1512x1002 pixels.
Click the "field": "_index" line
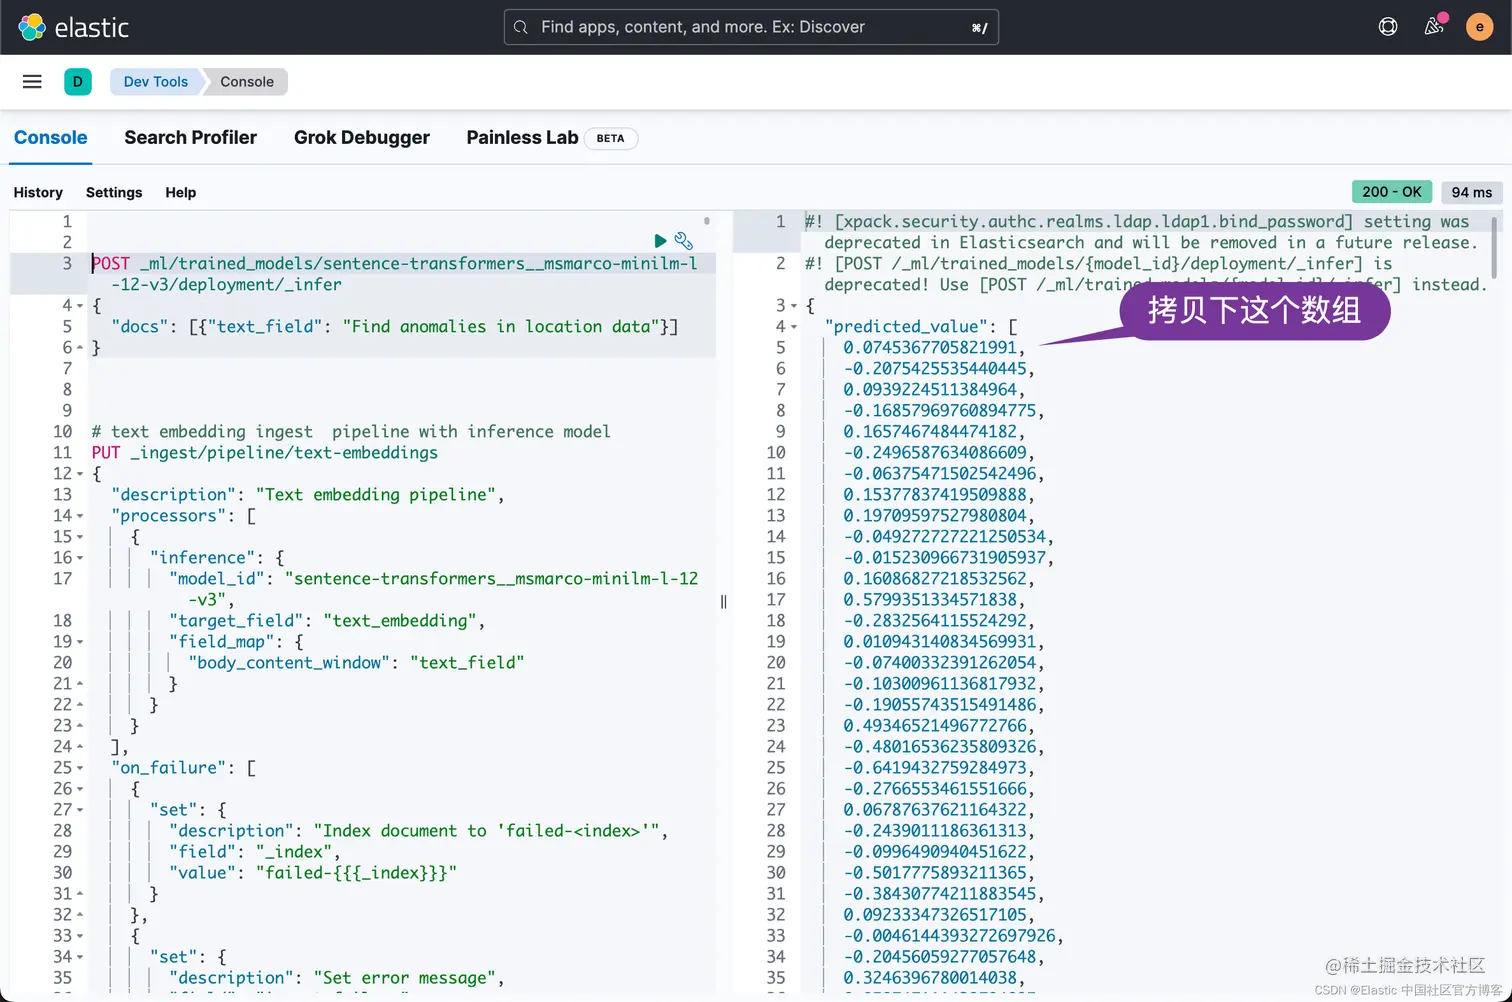(255, 852)
